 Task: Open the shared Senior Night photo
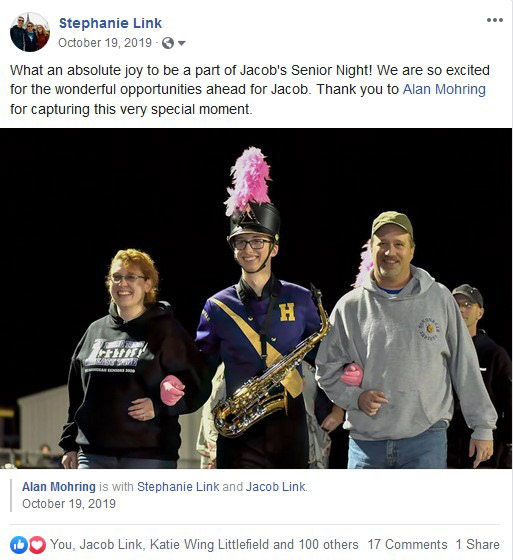pyautogui.click(x=256, y=298)
